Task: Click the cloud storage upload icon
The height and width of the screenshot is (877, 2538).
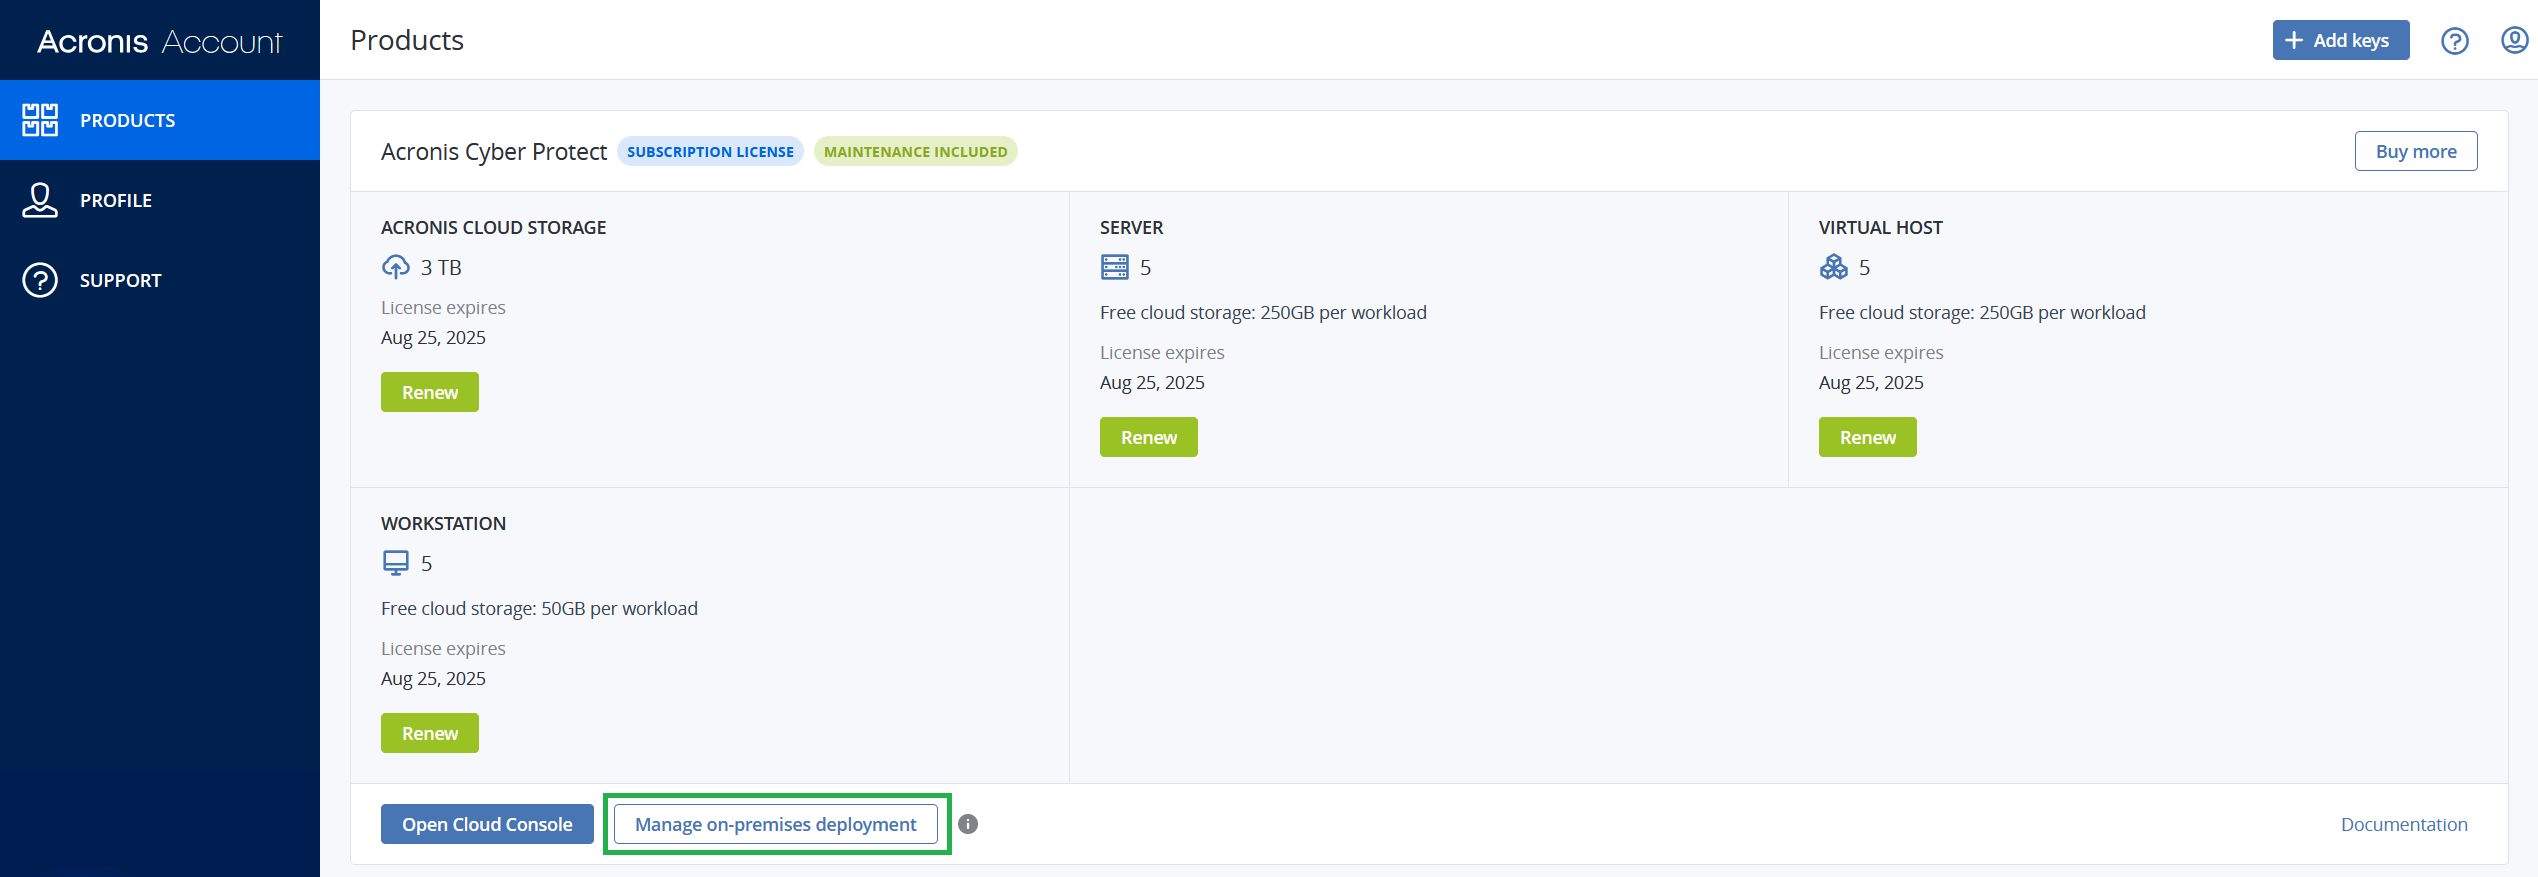Action: [x=396, y=267]
